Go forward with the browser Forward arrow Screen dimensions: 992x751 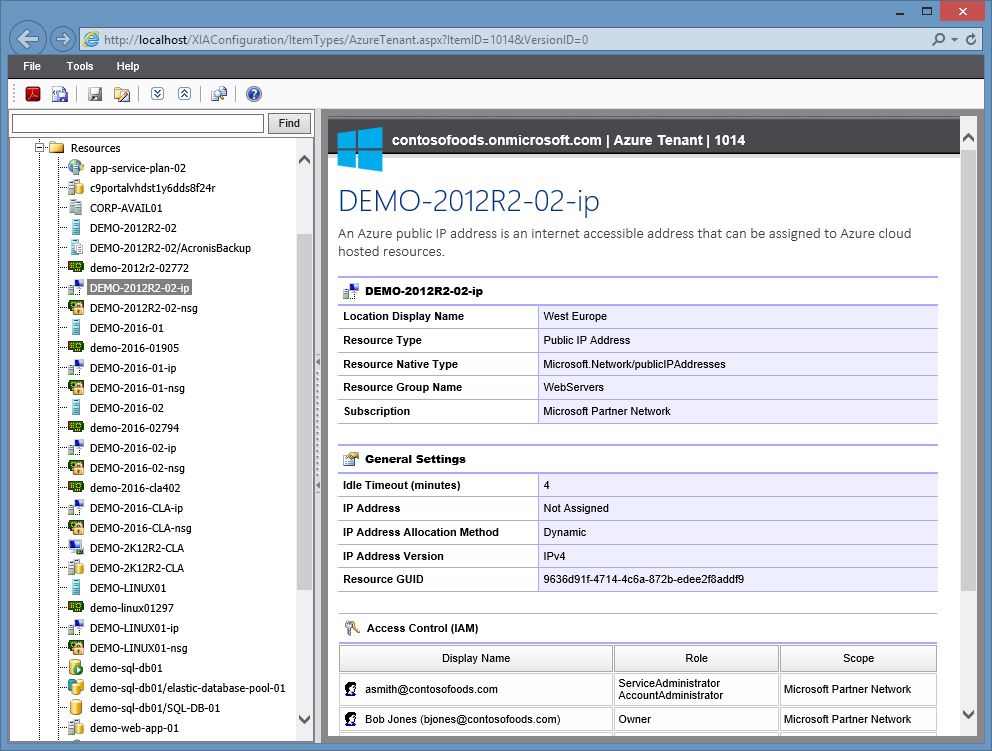(x=63, y=39)
